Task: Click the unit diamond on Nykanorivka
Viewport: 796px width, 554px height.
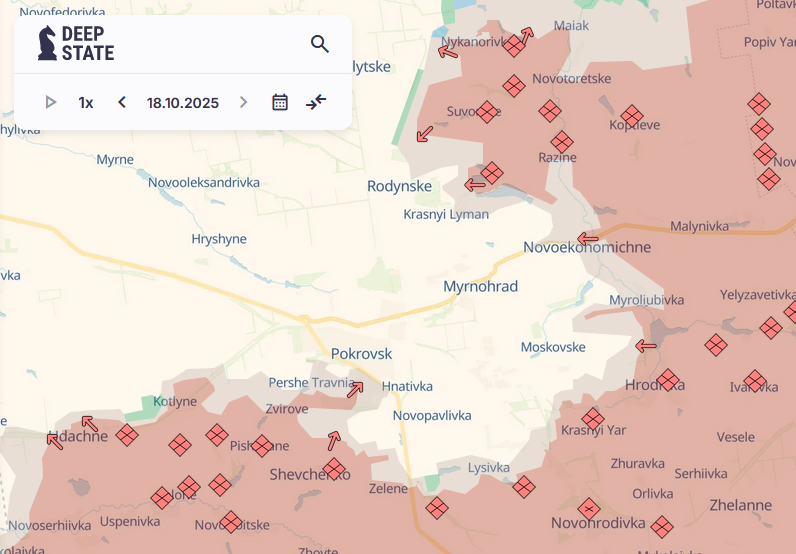Action: coord(514,46)
